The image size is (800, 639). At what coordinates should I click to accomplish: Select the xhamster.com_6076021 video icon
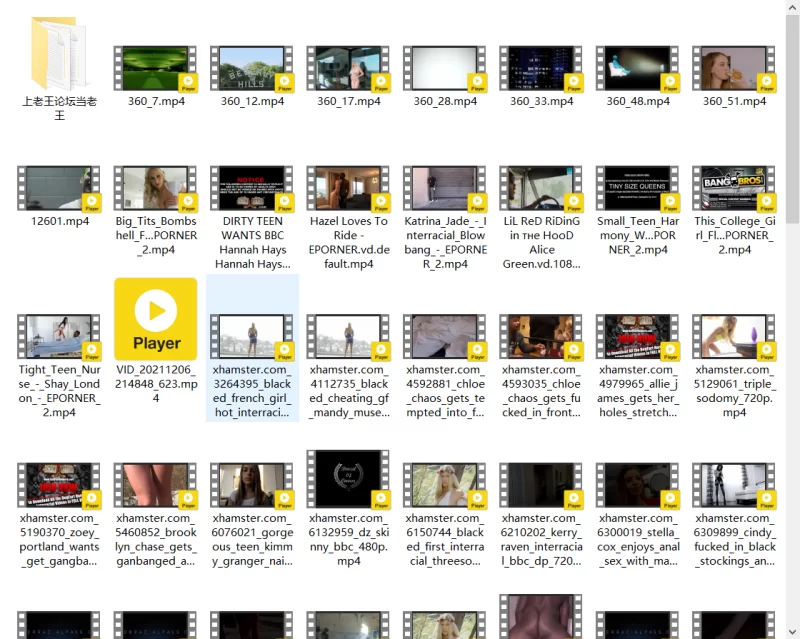pyautogui.click(x=252, y=485)
